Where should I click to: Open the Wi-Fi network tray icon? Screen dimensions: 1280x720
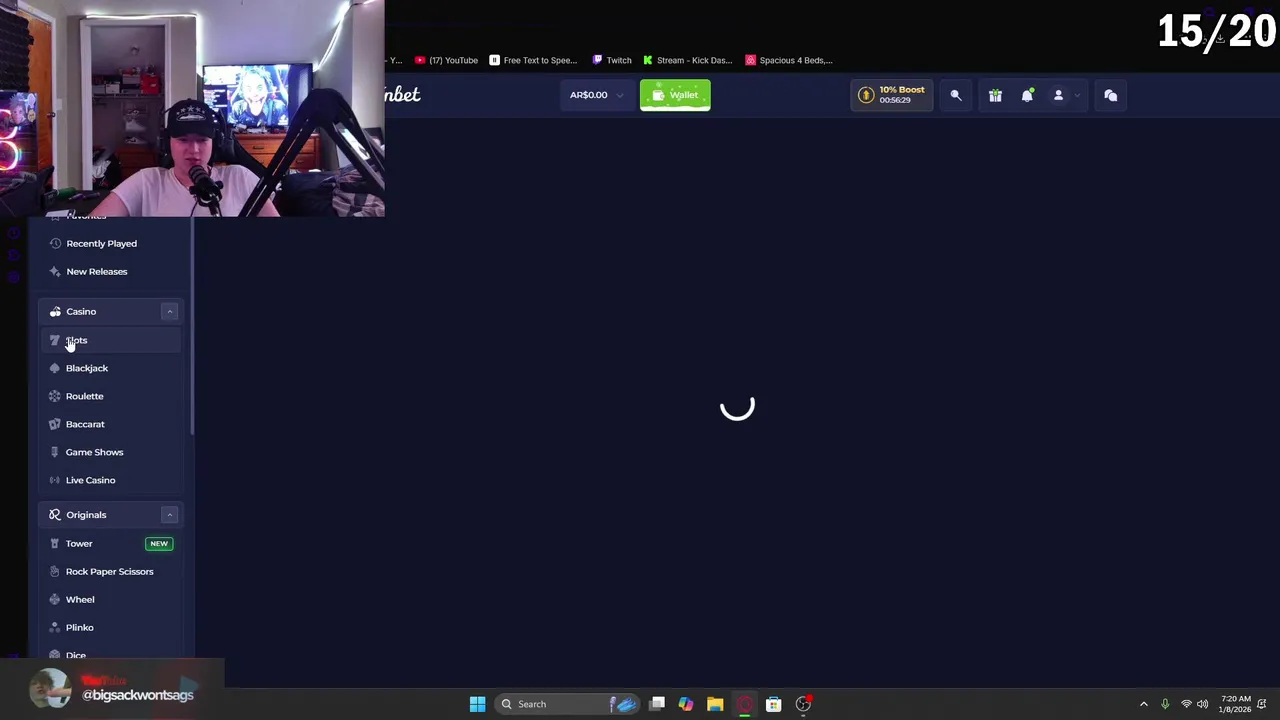(x=1186, y=704)
